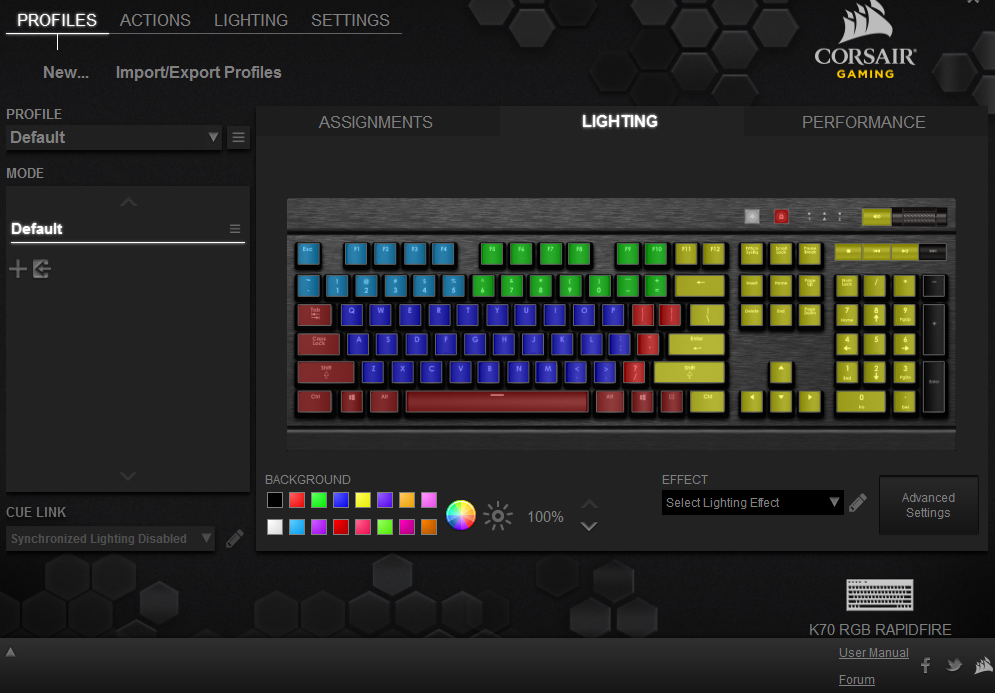
Task: Toggle the mute key on keyboard image
Action: coord(876,217)
